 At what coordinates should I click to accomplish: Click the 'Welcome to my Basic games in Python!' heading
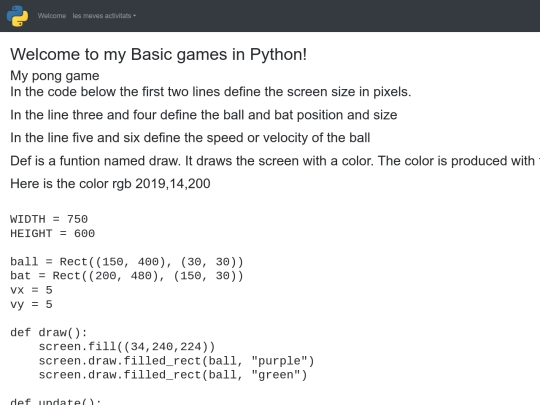point(158,54)
